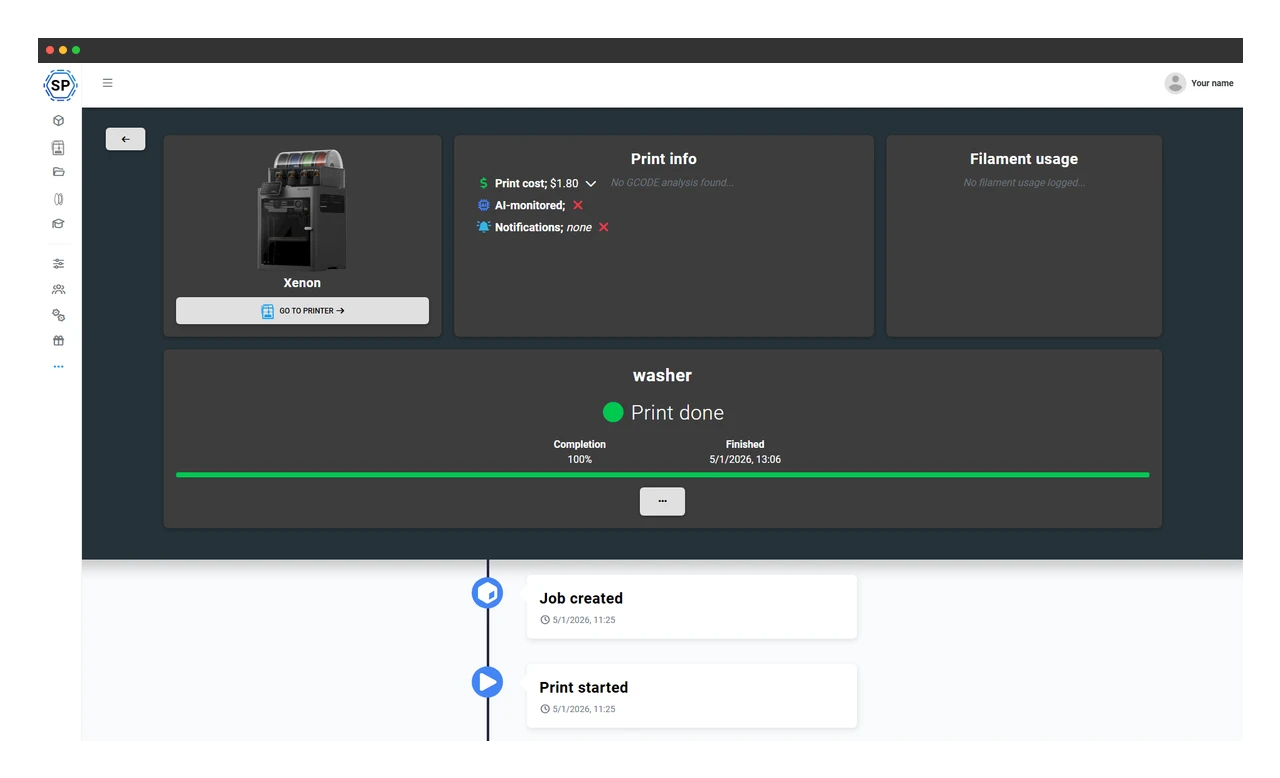The image size is (1280, 778).
Task: Click the 'washer' job name
Action: 662,376
